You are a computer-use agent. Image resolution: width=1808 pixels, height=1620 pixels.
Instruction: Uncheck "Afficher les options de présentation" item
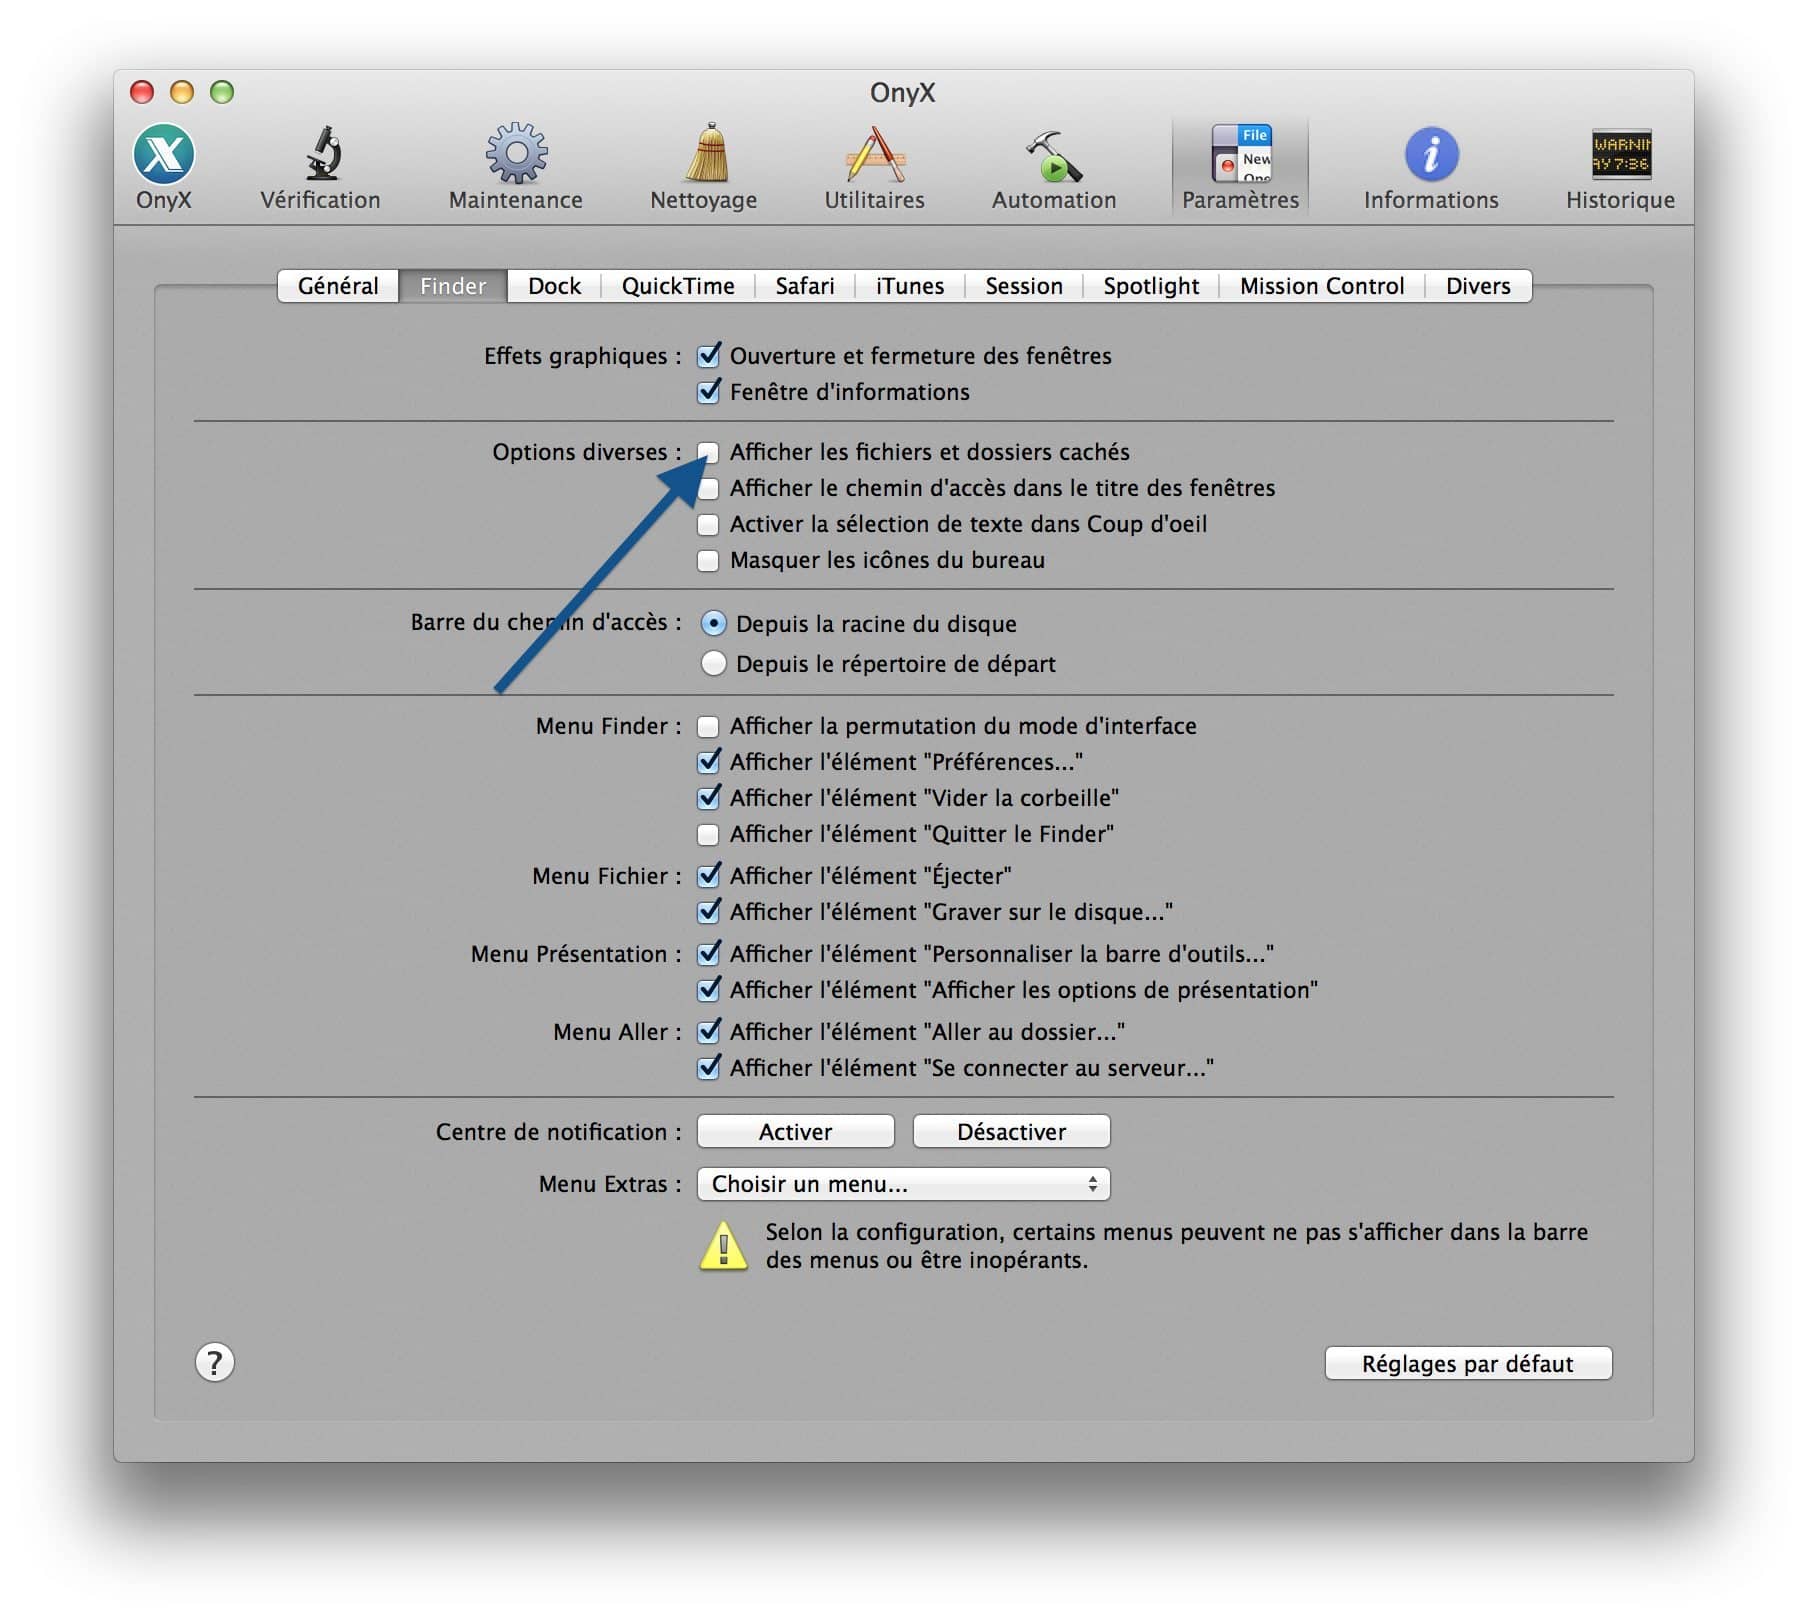(x=709, y=989)
